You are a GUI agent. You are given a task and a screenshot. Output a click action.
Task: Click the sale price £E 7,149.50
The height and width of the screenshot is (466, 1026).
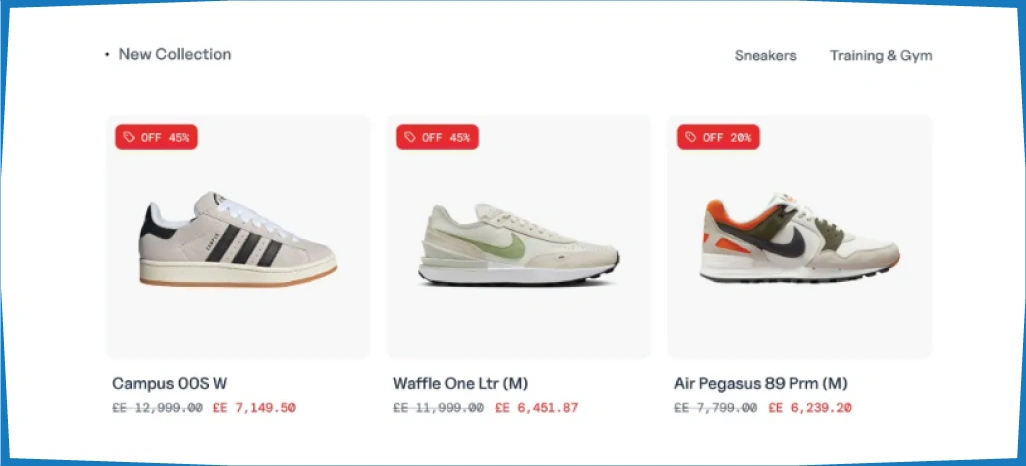[254, 408]
